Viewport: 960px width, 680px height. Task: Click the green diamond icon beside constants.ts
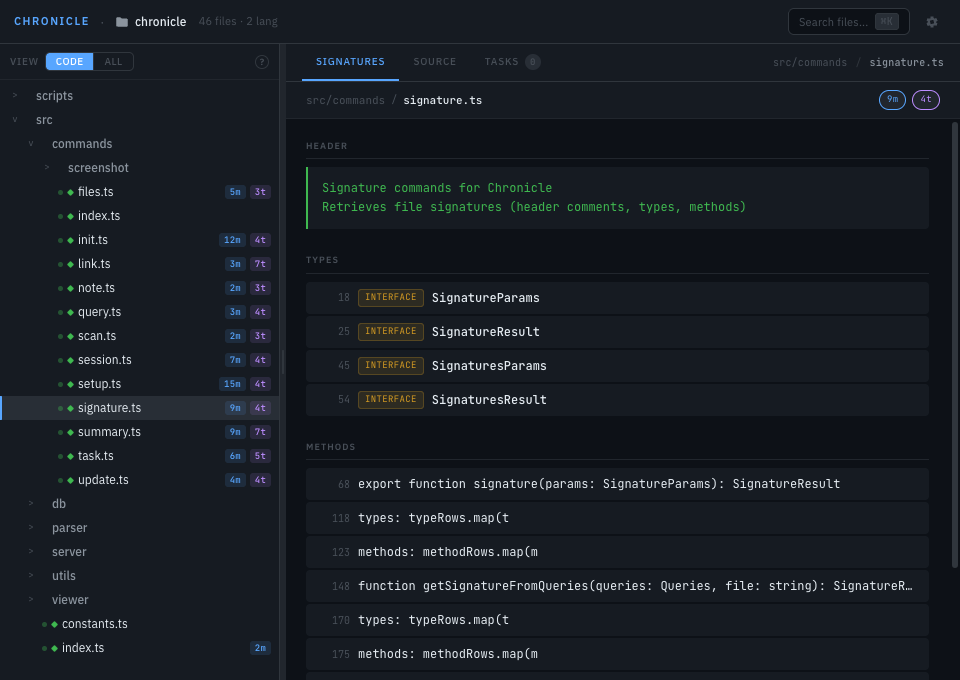[54, 624]
